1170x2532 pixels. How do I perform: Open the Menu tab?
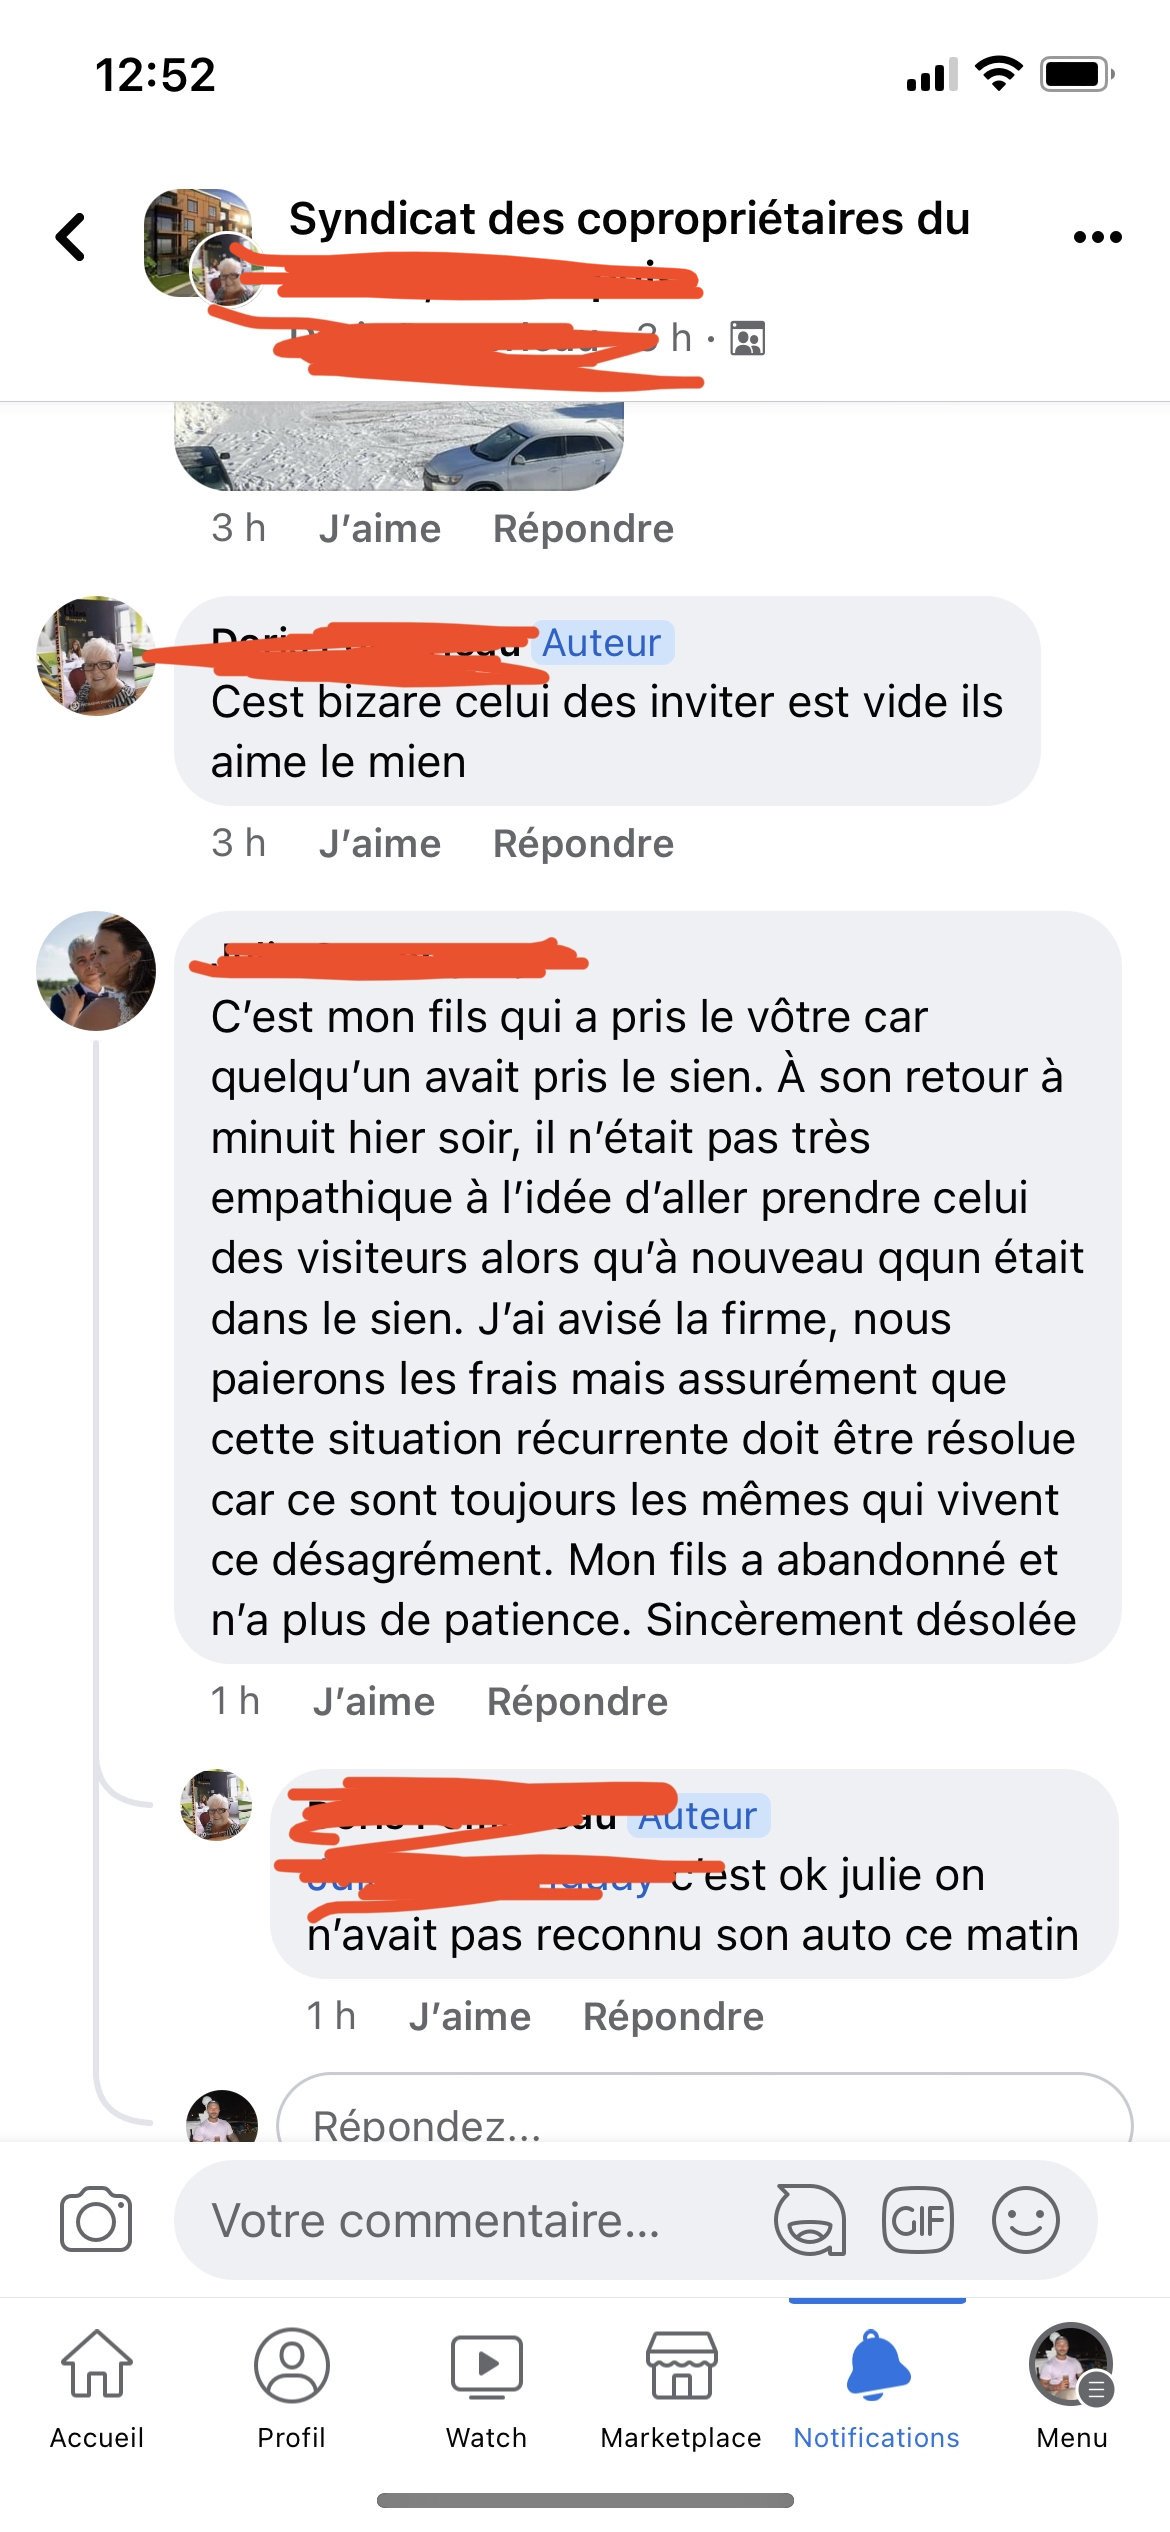[x=1072, y=2387]
